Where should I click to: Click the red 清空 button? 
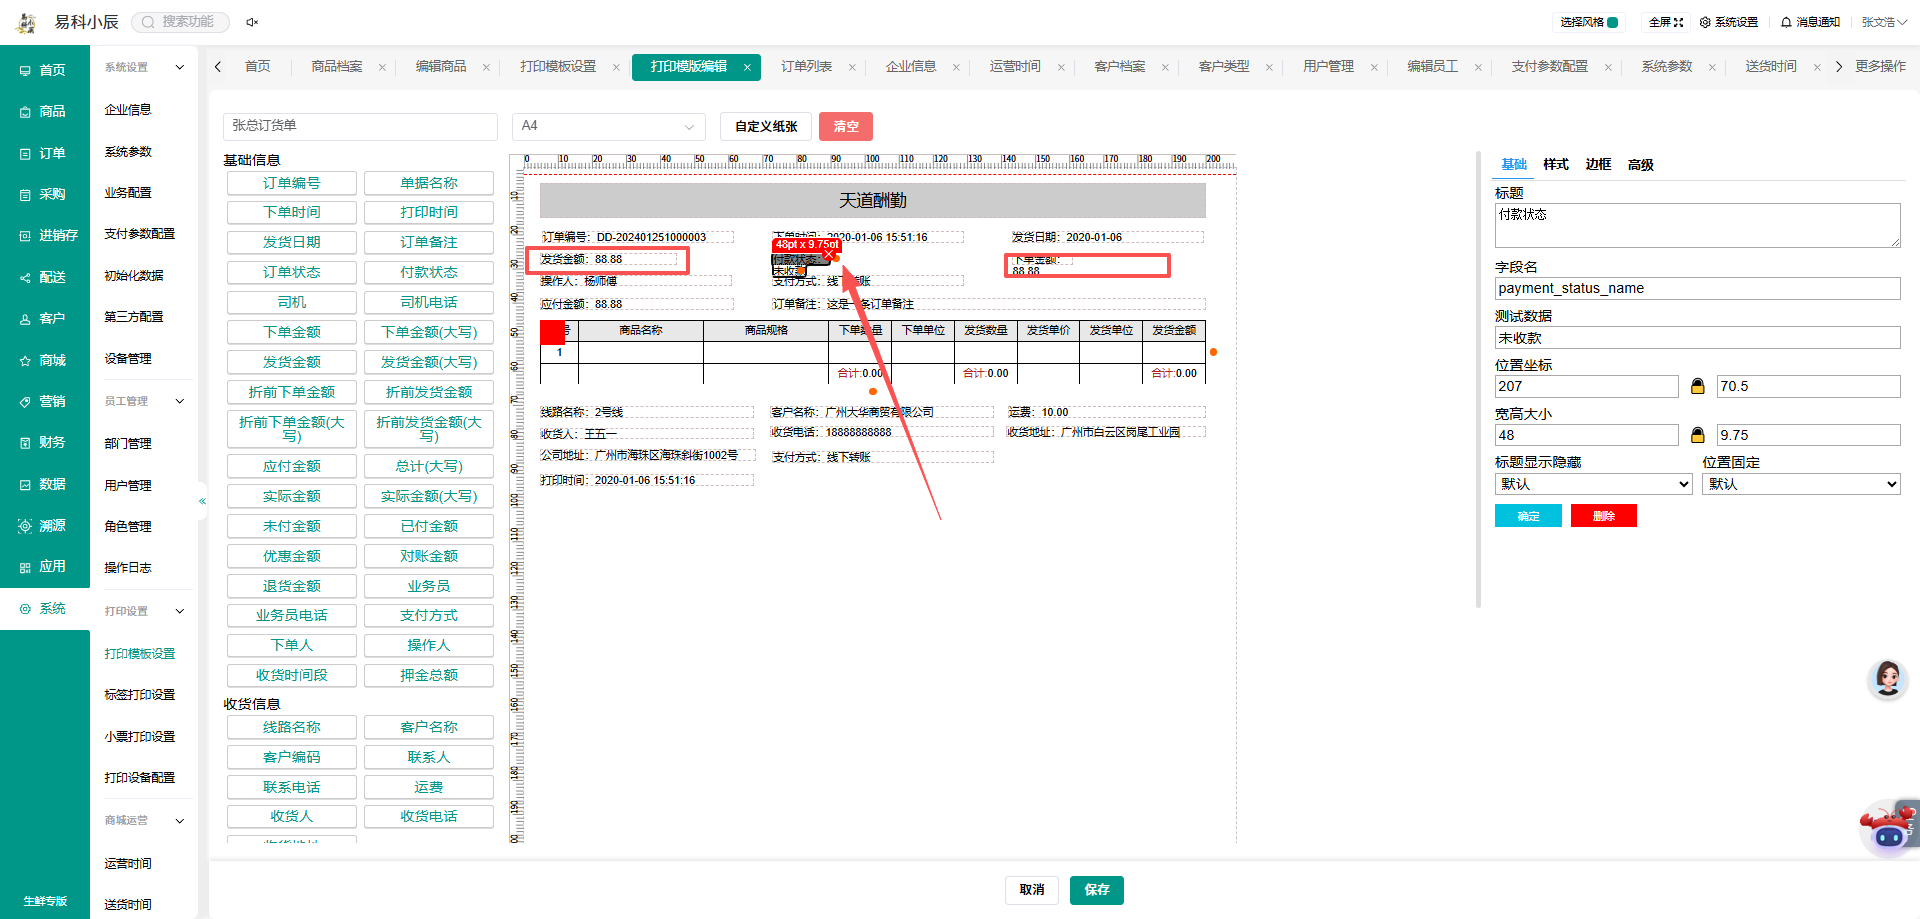tap(846, 126)
